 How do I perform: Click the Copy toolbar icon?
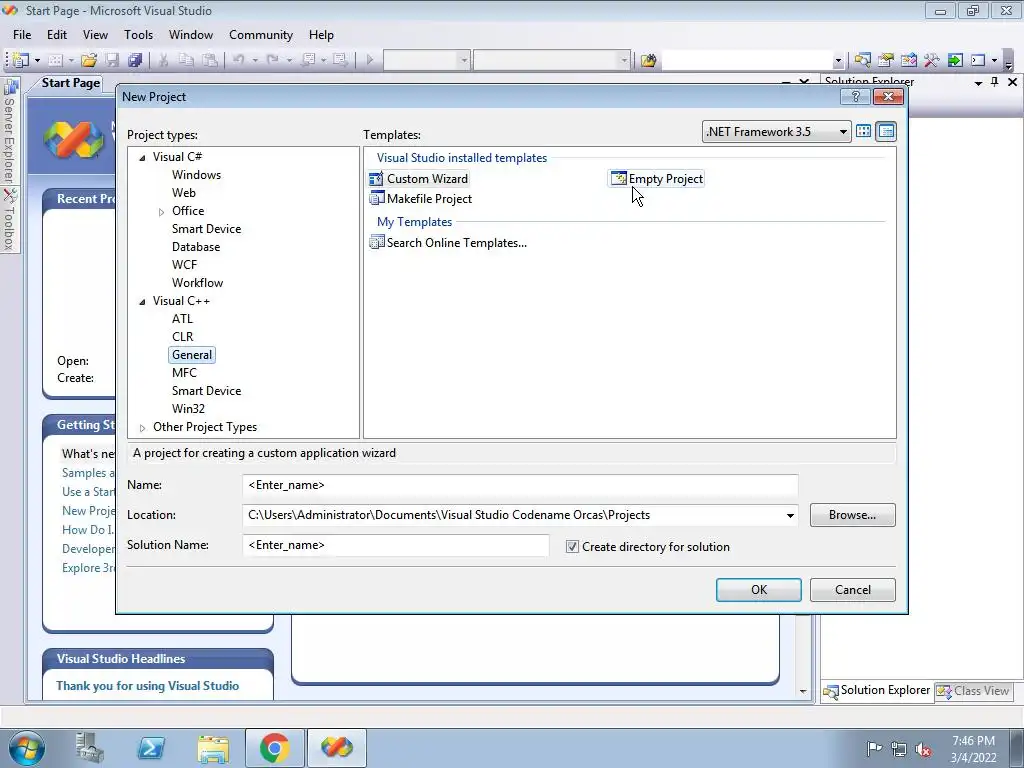pyautogui.click(x=186, y=60)
